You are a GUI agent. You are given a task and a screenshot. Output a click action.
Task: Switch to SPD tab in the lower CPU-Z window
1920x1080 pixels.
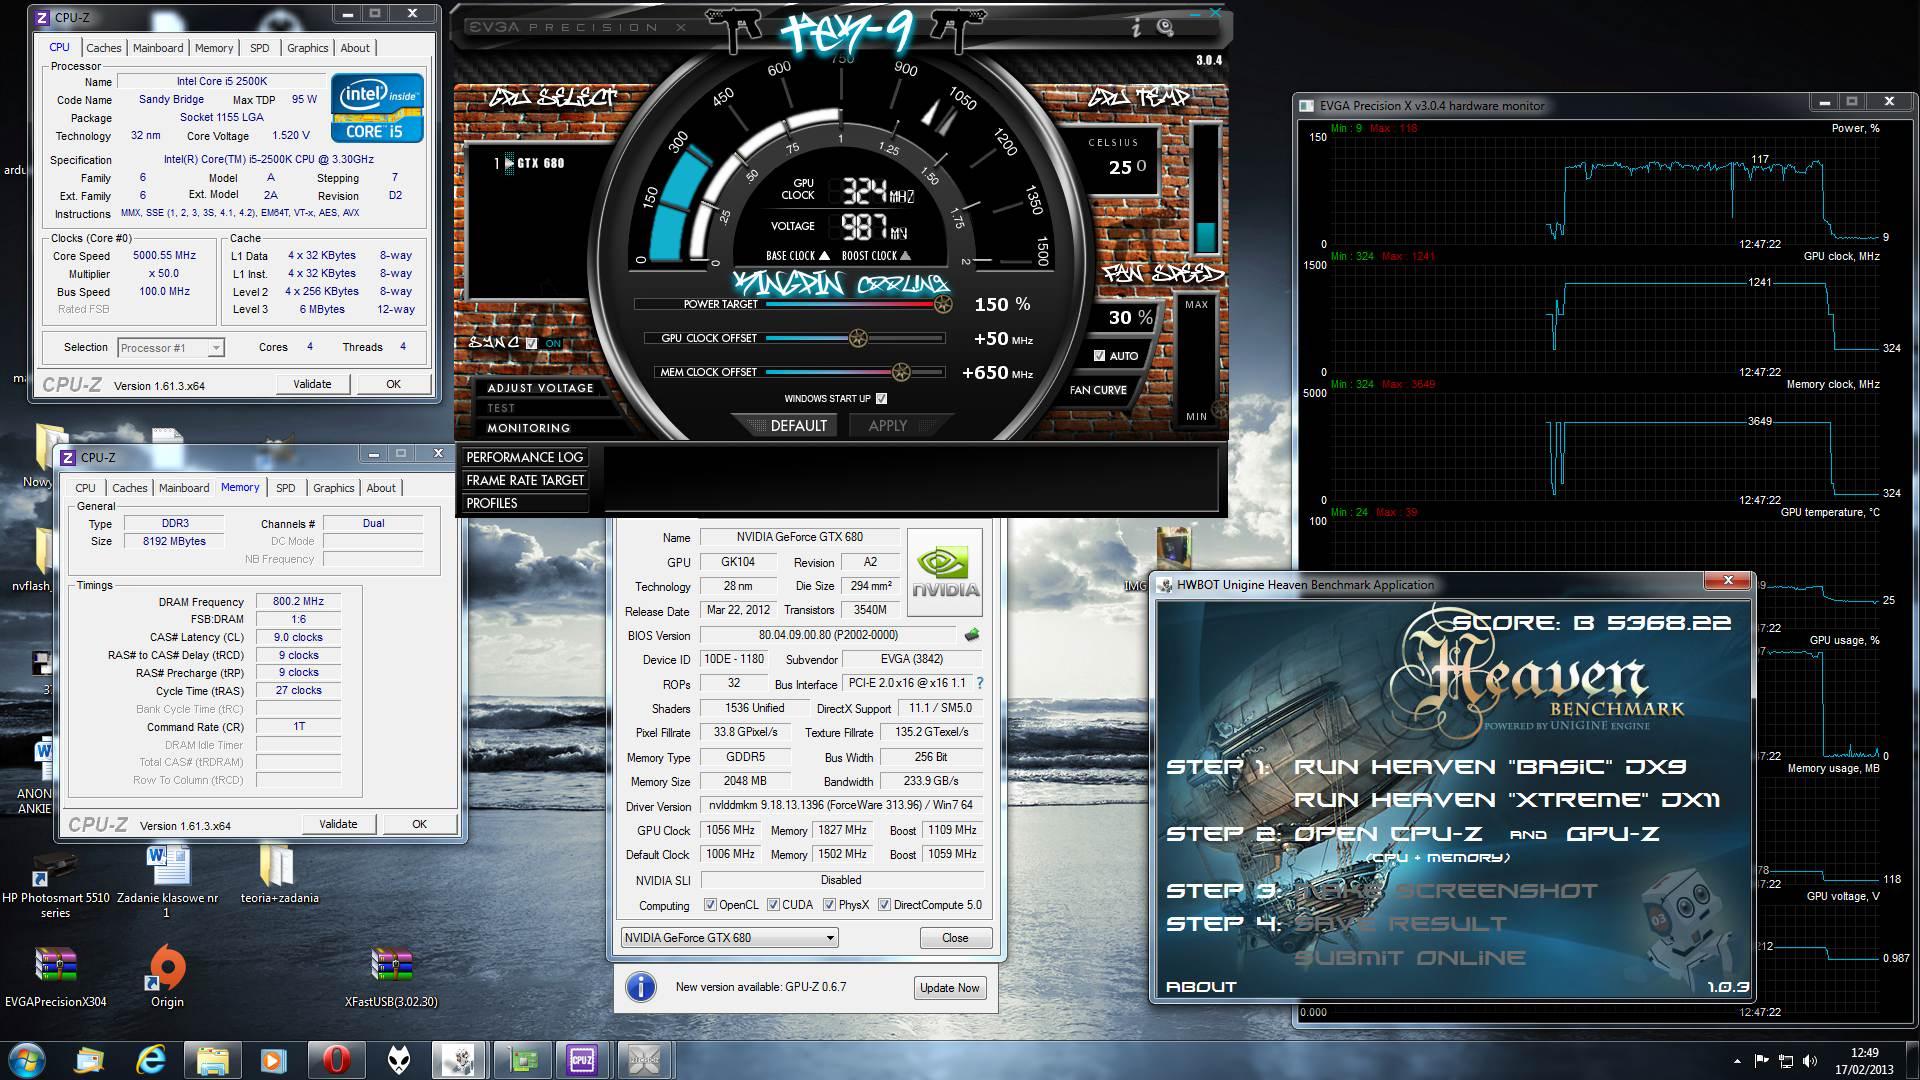[286, 488]
